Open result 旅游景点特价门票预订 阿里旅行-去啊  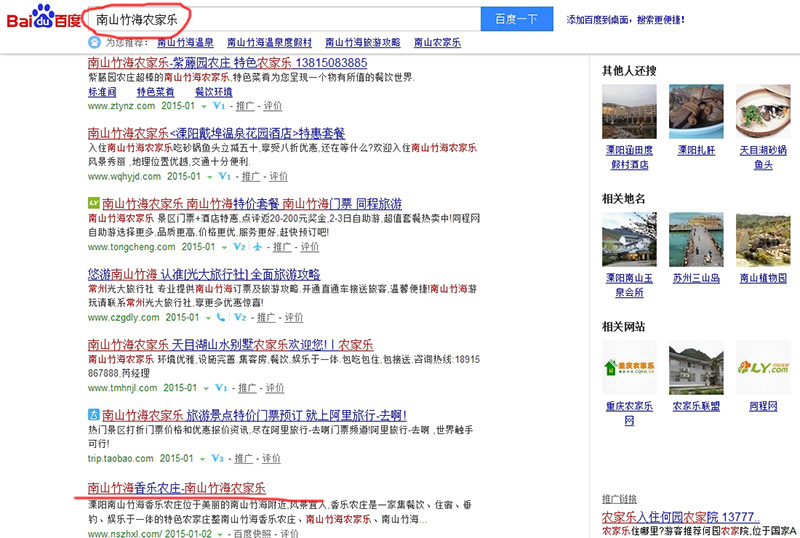pyautogui.click(x=254, y=415)
